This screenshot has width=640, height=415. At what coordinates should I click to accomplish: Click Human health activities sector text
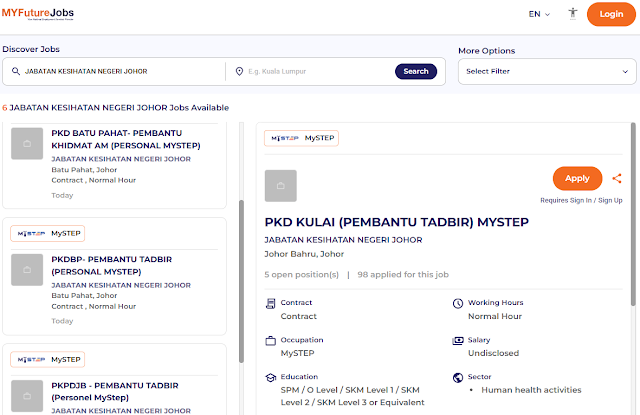coord(531,390)
